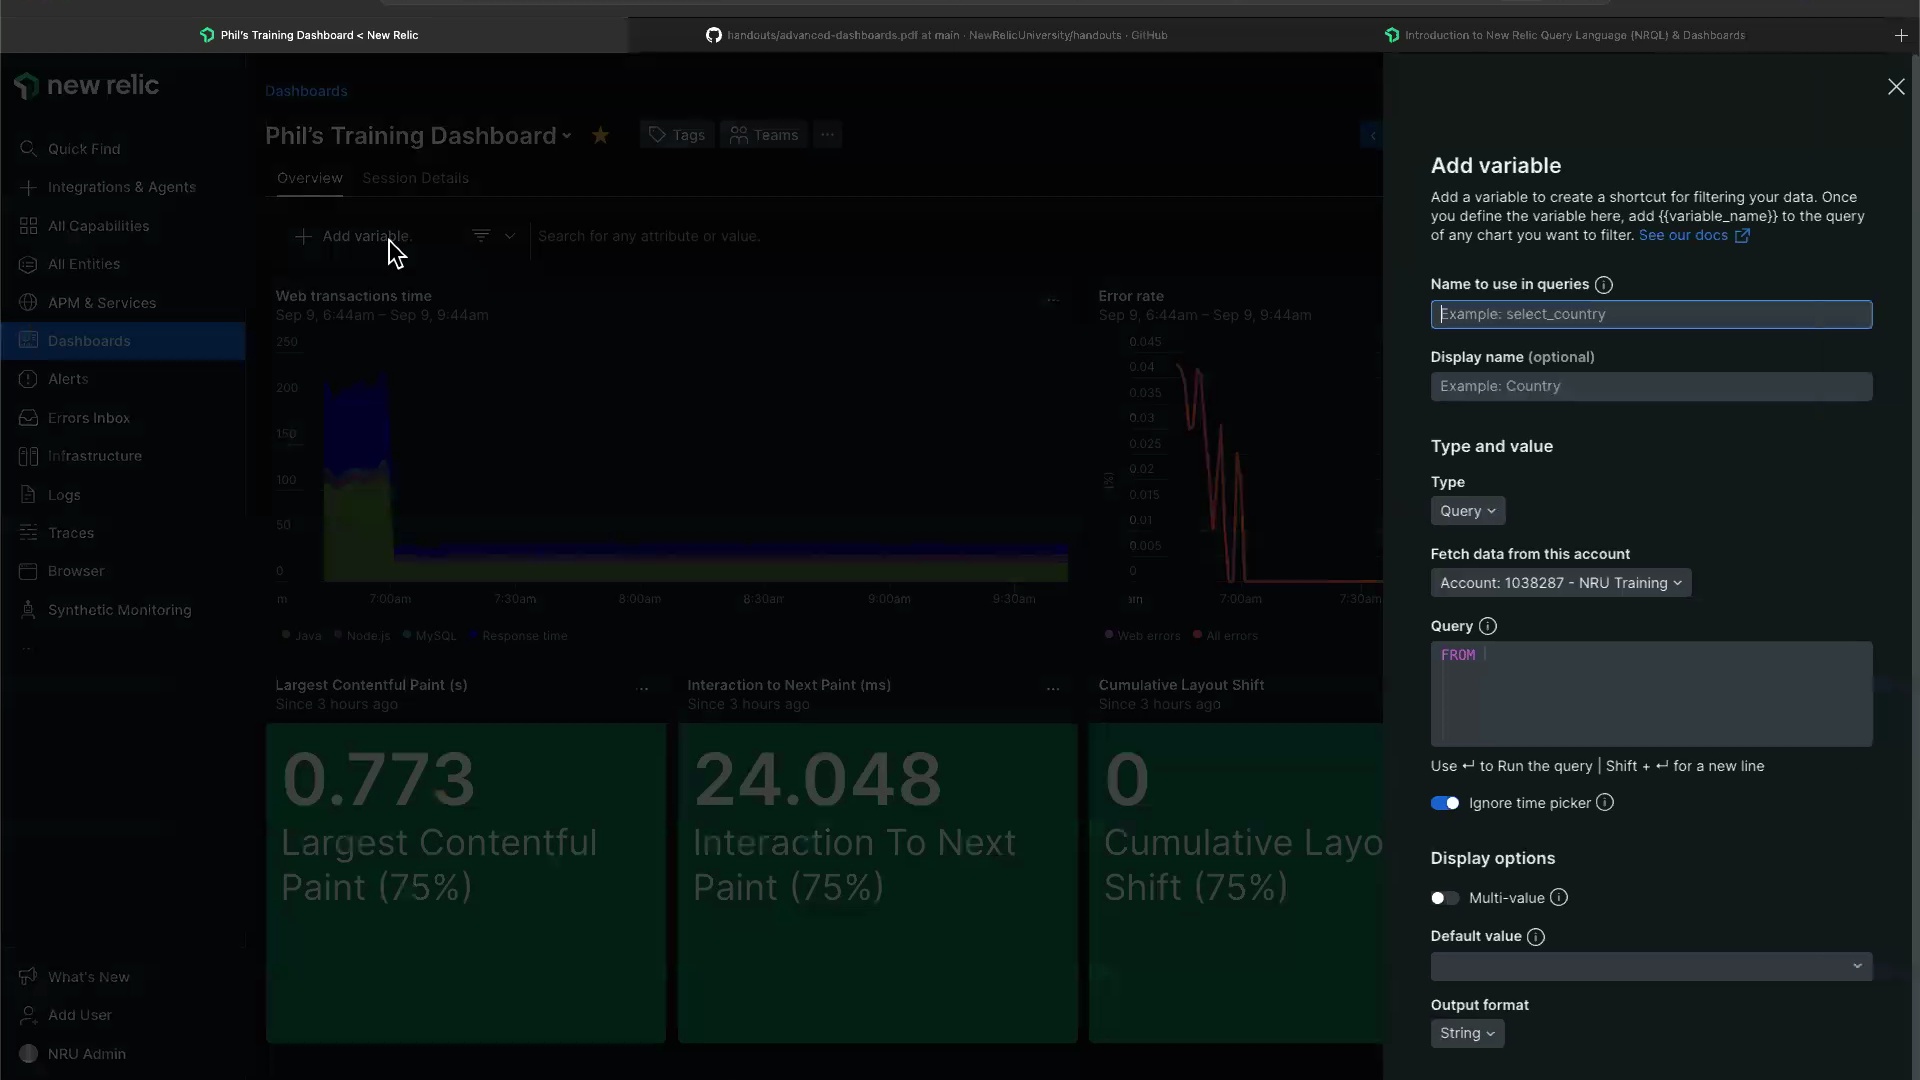The image size is (1920, 1080).
Task: Open the Output format String dropdown
Action: [x=1467, y=1033]
